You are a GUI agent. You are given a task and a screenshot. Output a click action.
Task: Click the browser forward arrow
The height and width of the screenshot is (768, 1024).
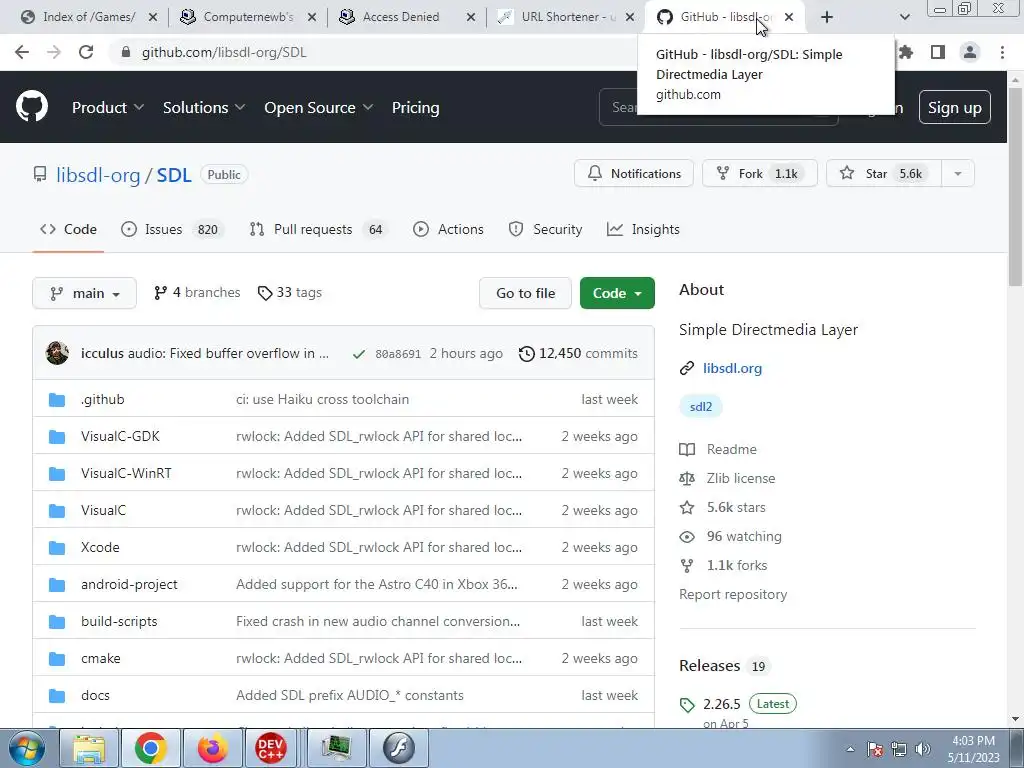tap(54, 52)
